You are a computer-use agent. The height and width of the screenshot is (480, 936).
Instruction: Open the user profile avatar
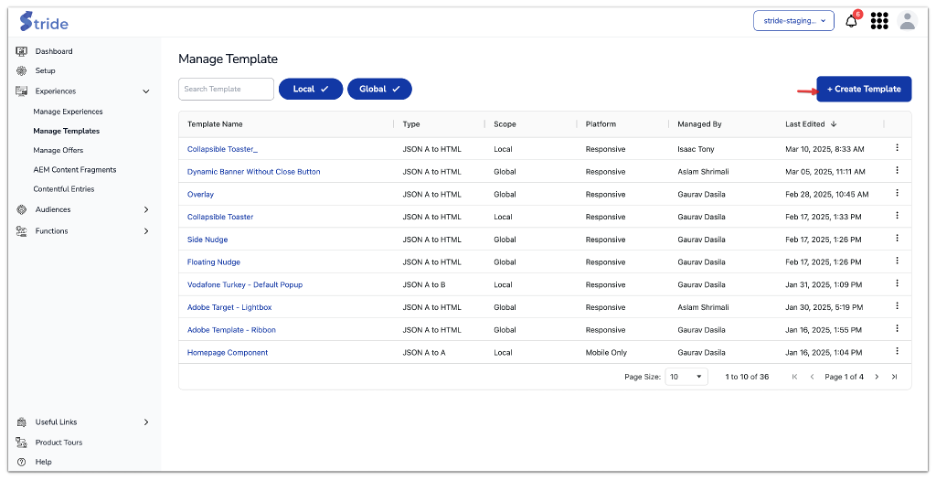tap(907, 21)
